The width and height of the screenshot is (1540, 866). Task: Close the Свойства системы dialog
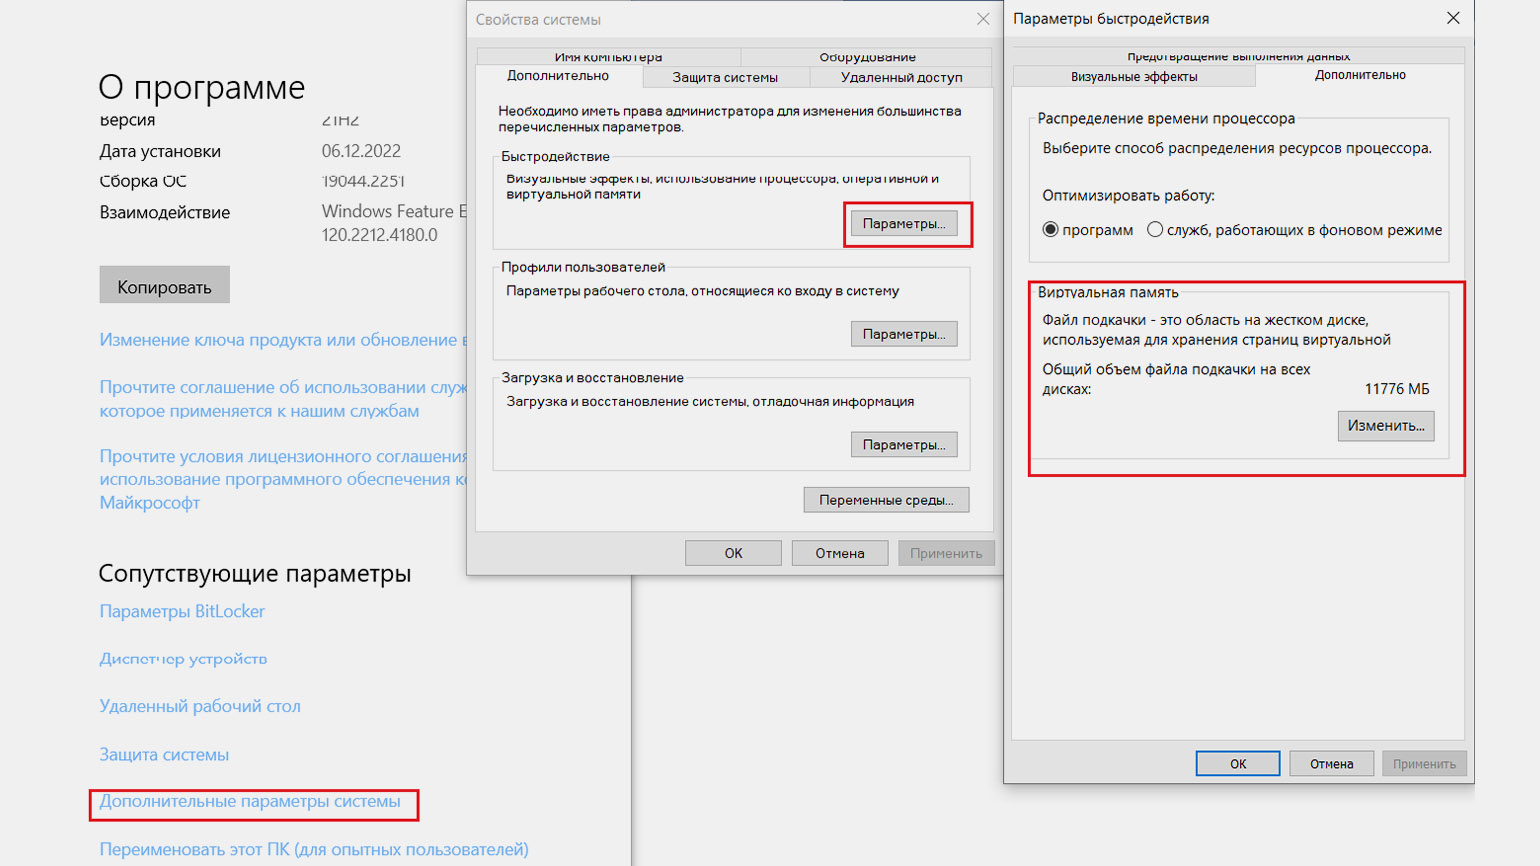tap(983, 19)
